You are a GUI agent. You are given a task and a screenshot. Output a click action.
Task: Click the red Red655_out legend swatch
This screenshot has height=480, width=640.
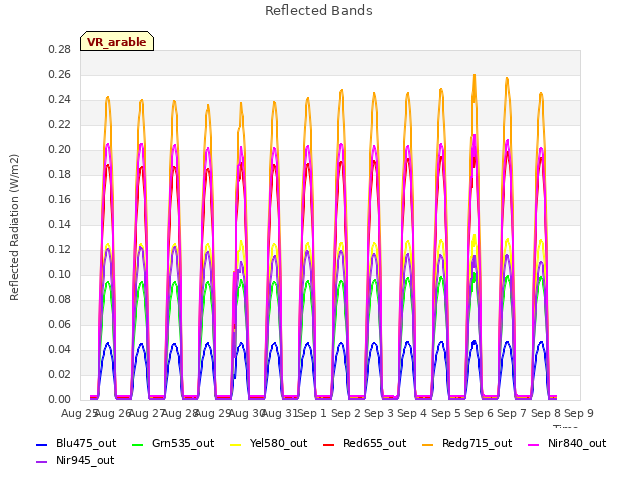click(329, 444)
